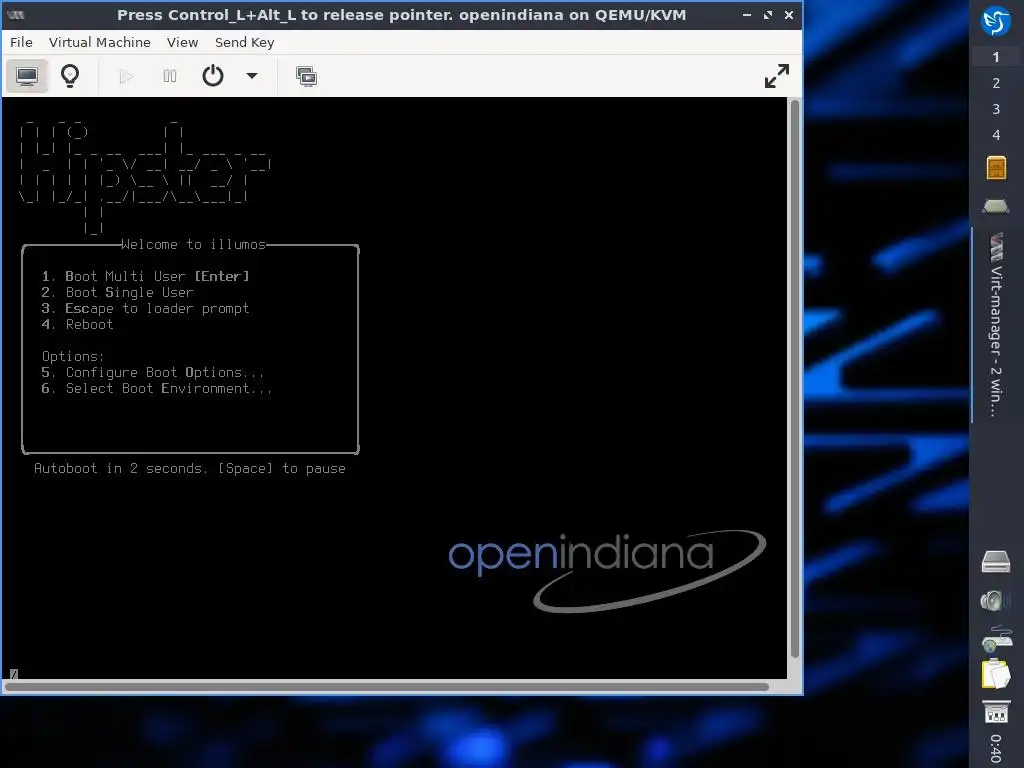Click 'Boot Multi User [Enter]' line

click(145, 276)
